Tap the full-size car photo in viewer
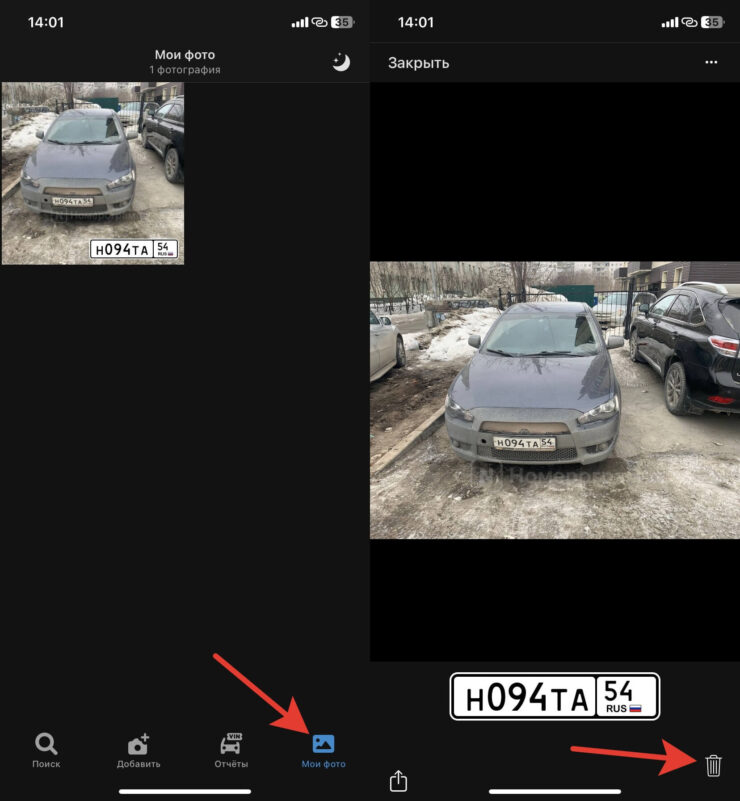Image resolution: width=740 pixels, height=801 pixels. pyautogui.click(x=554, y=400)
